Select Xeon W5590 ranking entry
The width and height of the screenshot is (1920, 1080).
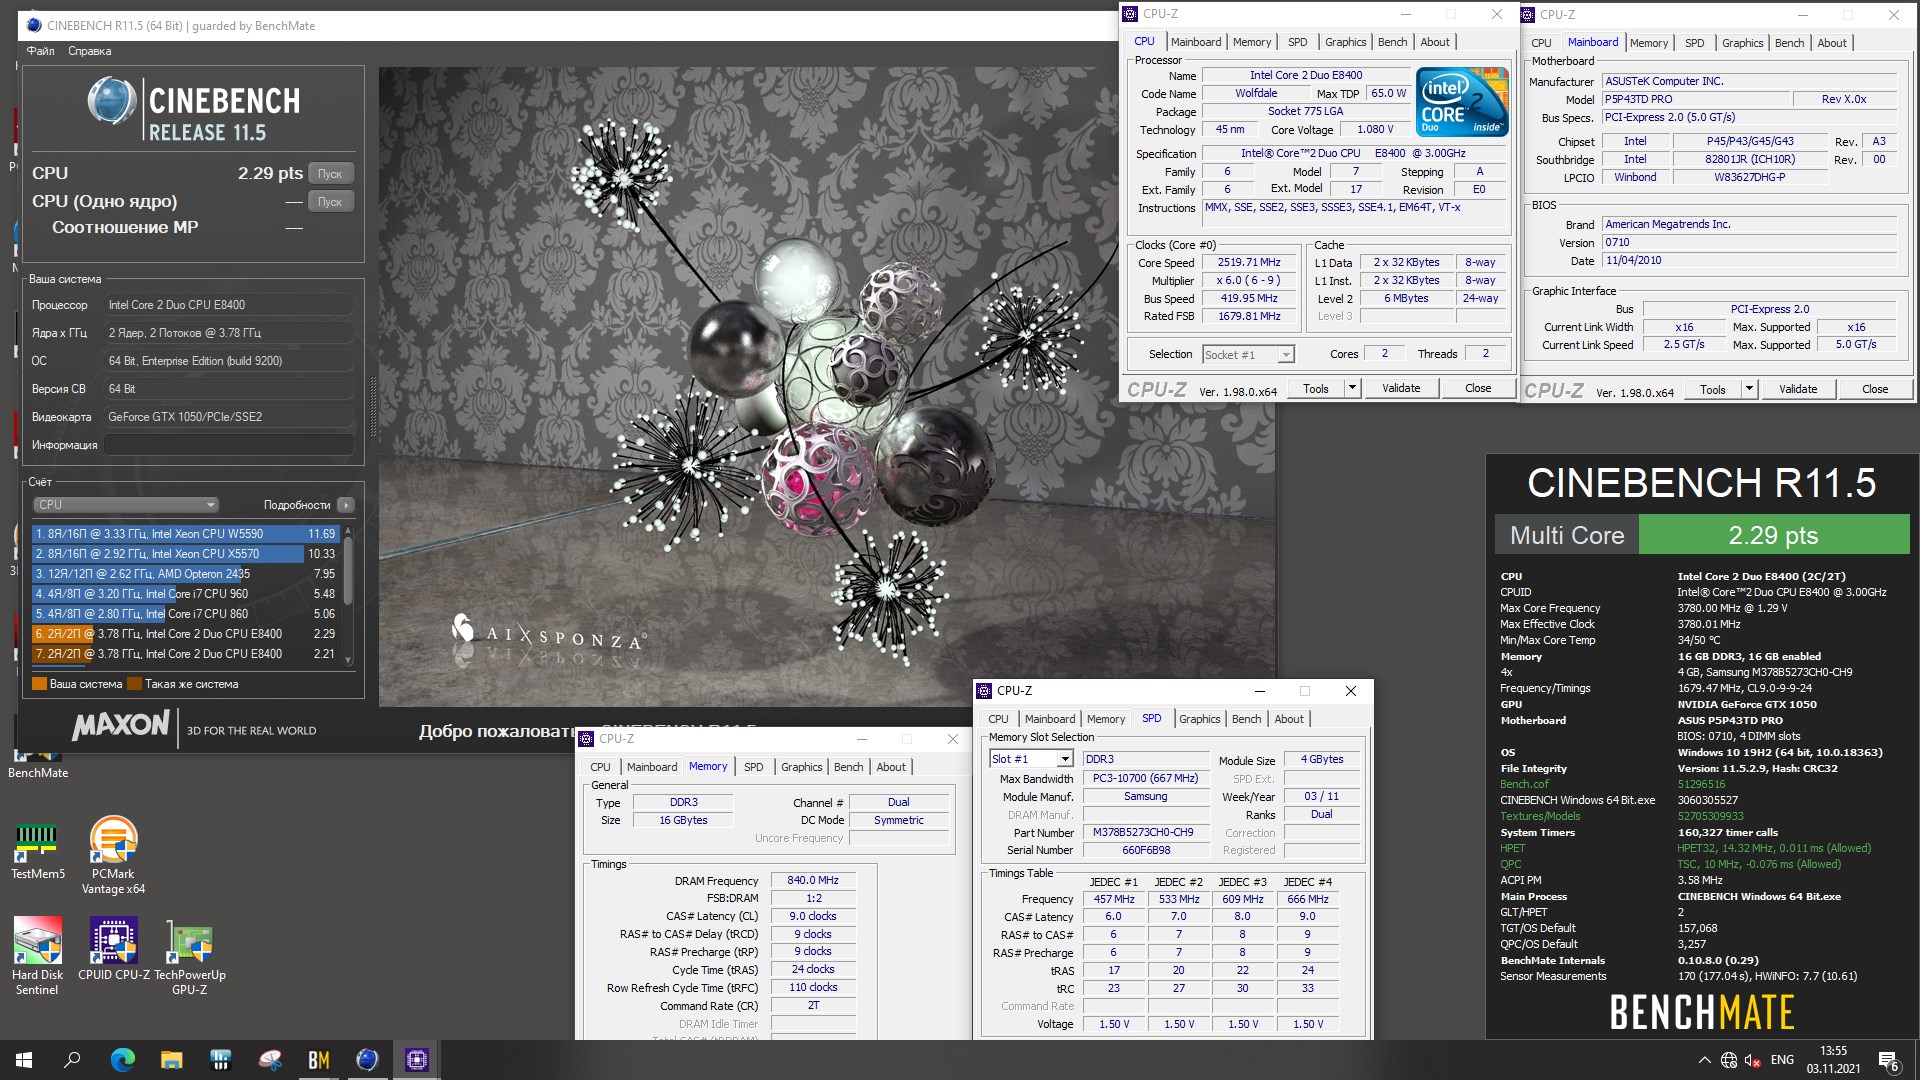click(x=186, y=534)
